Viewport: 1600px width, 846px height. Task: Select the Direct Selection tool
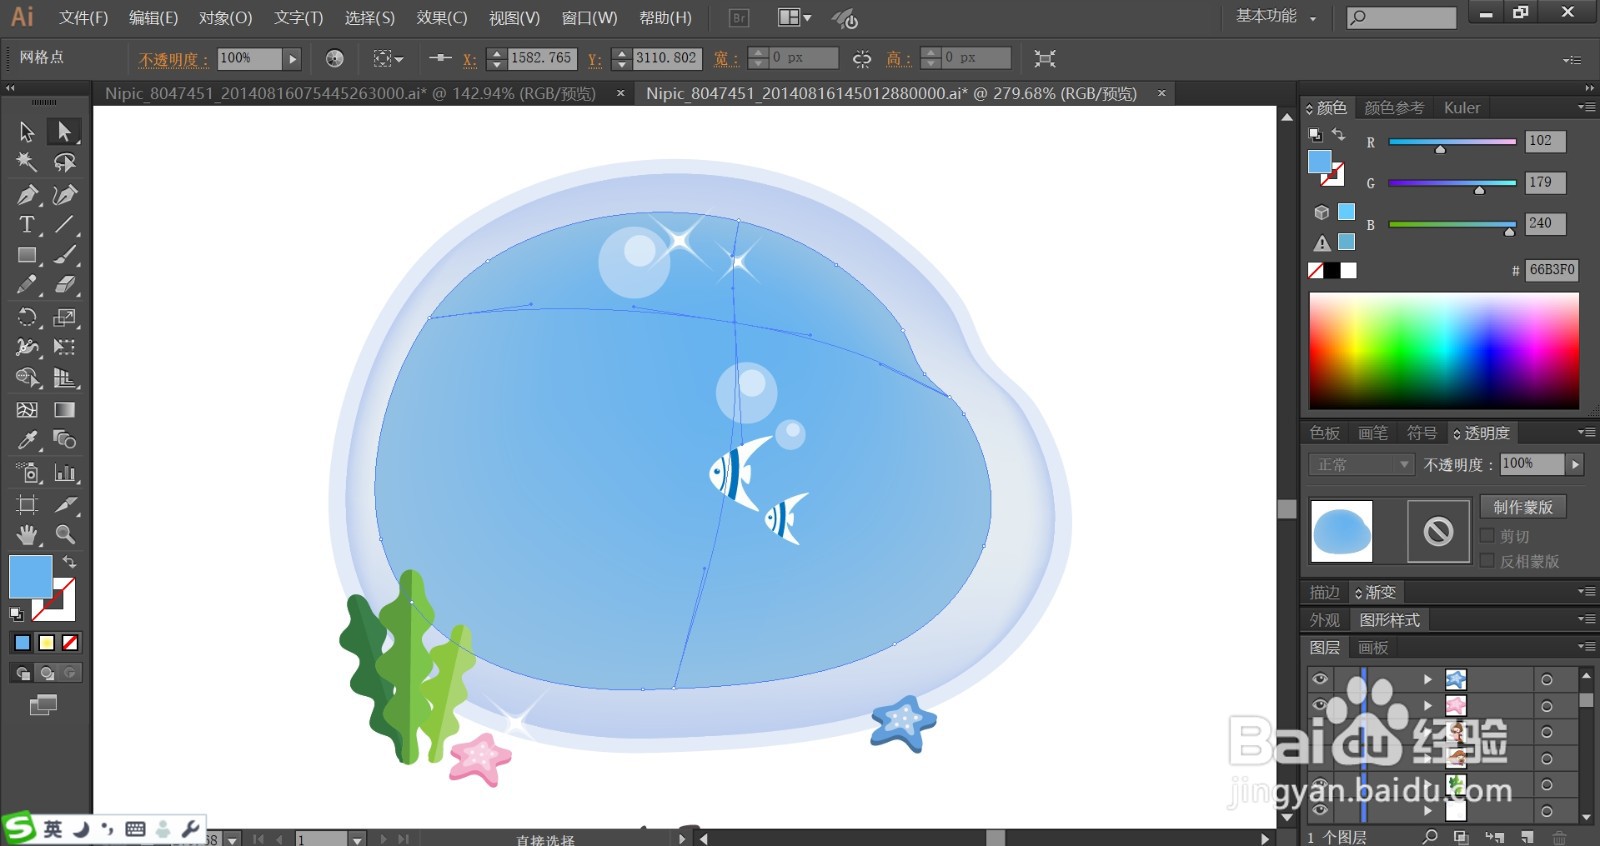pyautogui.click(x=64, y=132)
